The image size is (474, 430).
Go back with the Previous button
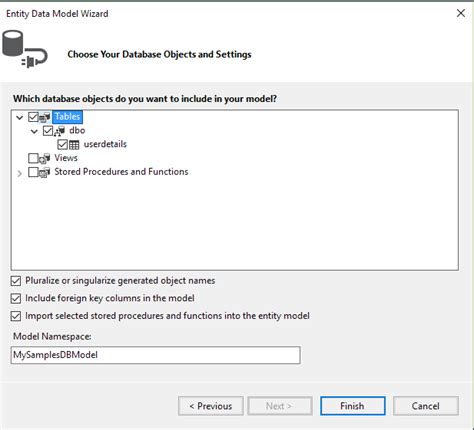211,406
